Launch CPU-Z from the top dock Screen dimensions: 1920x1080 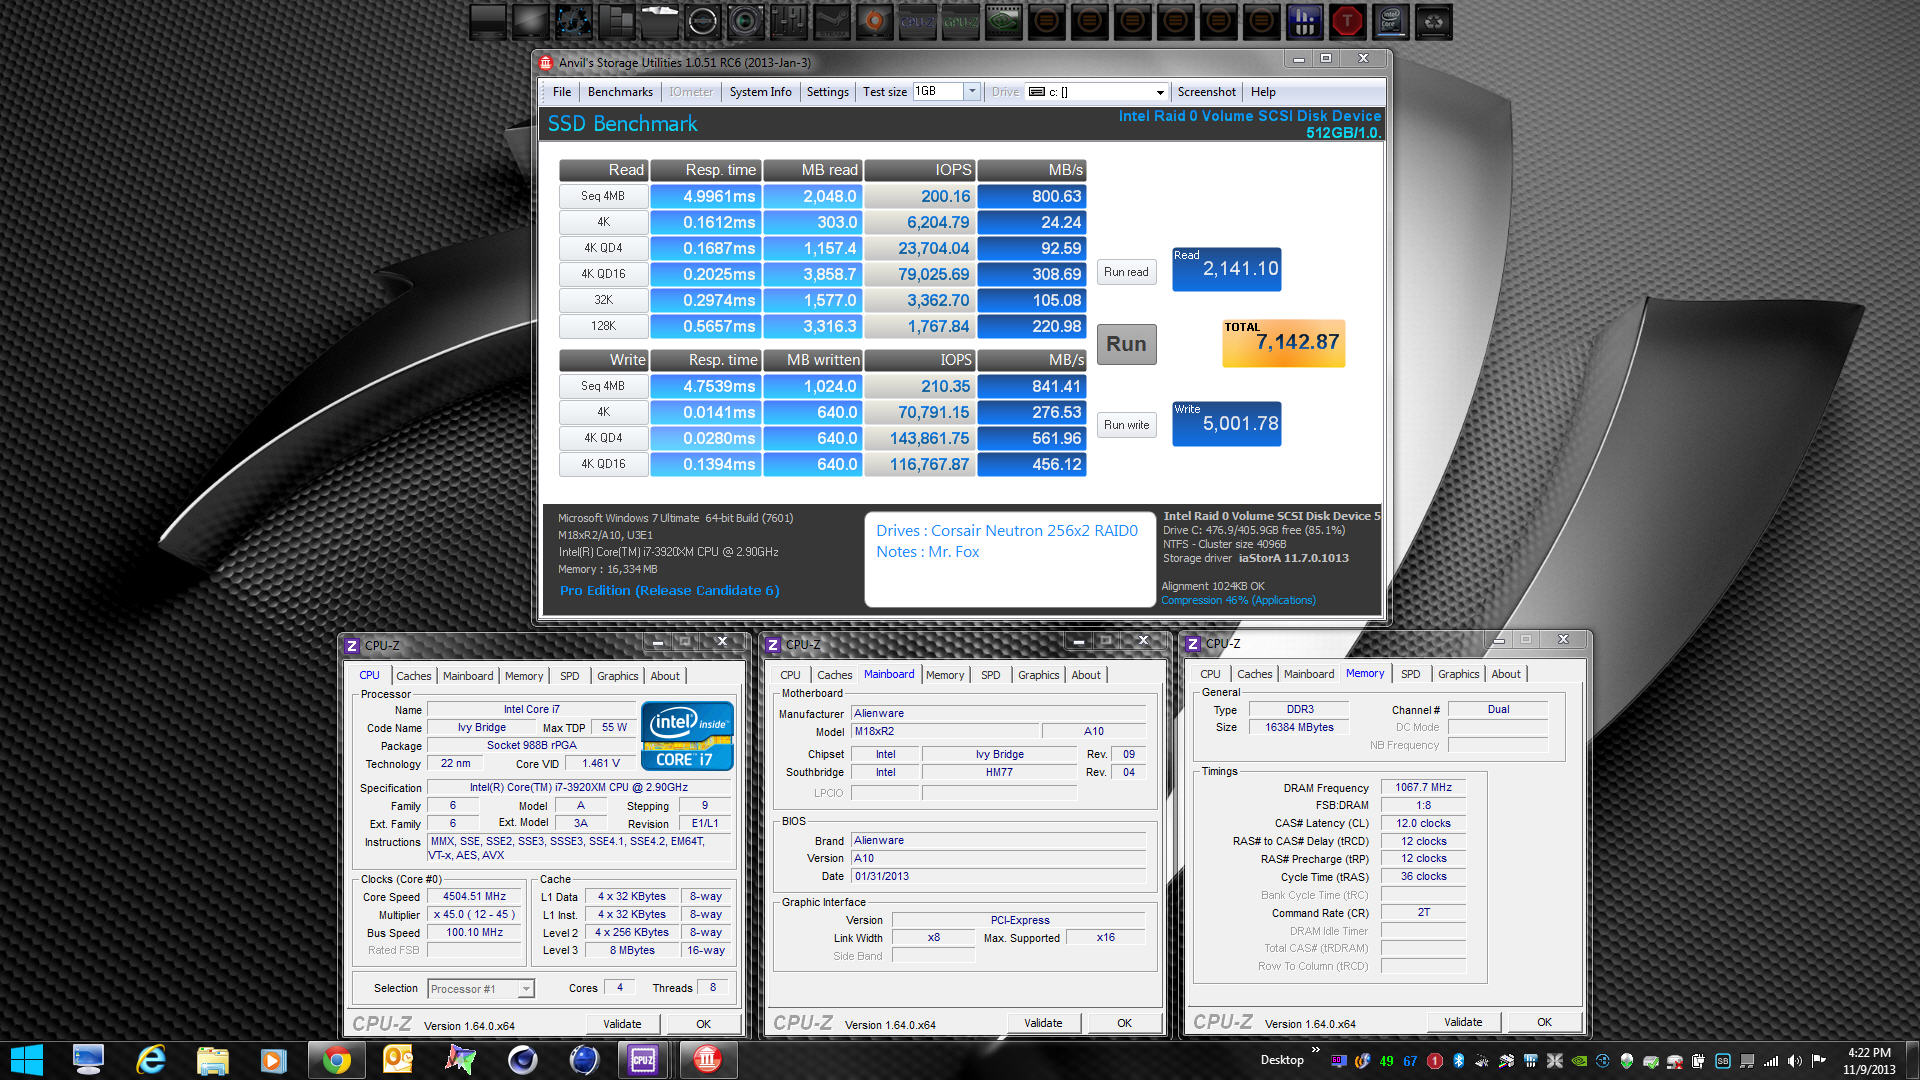[917, 22]
